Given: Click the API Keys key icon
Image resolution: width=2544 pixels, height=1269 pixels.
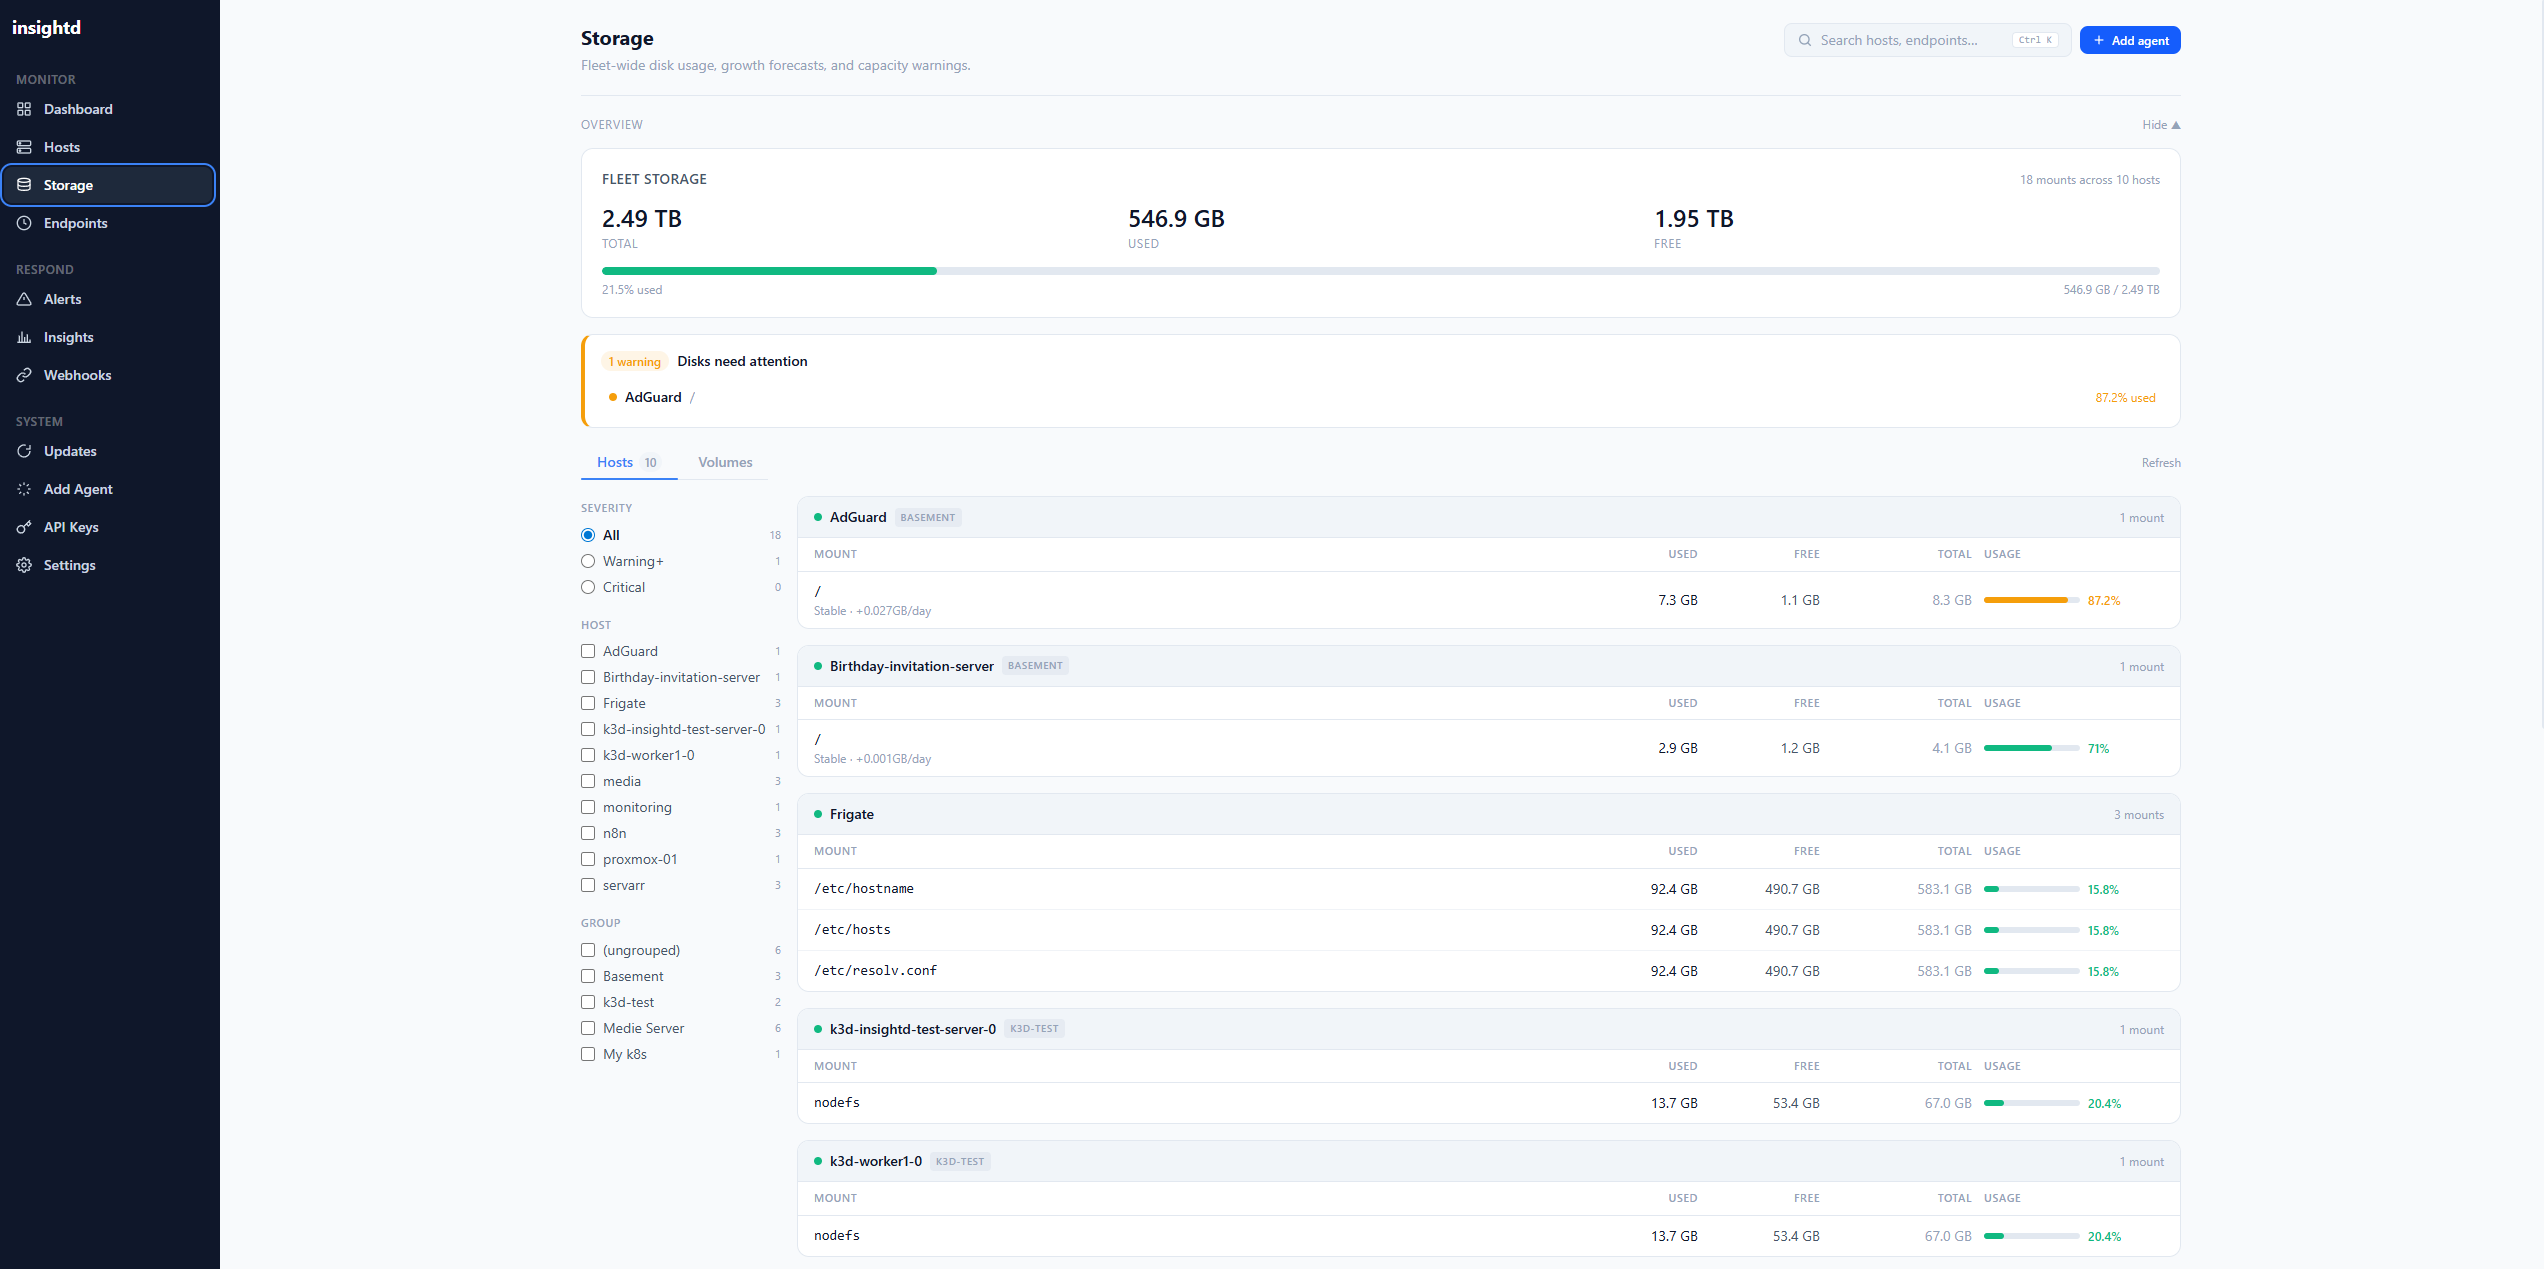Looking at the screenshot, I should (x=24, y=527).
